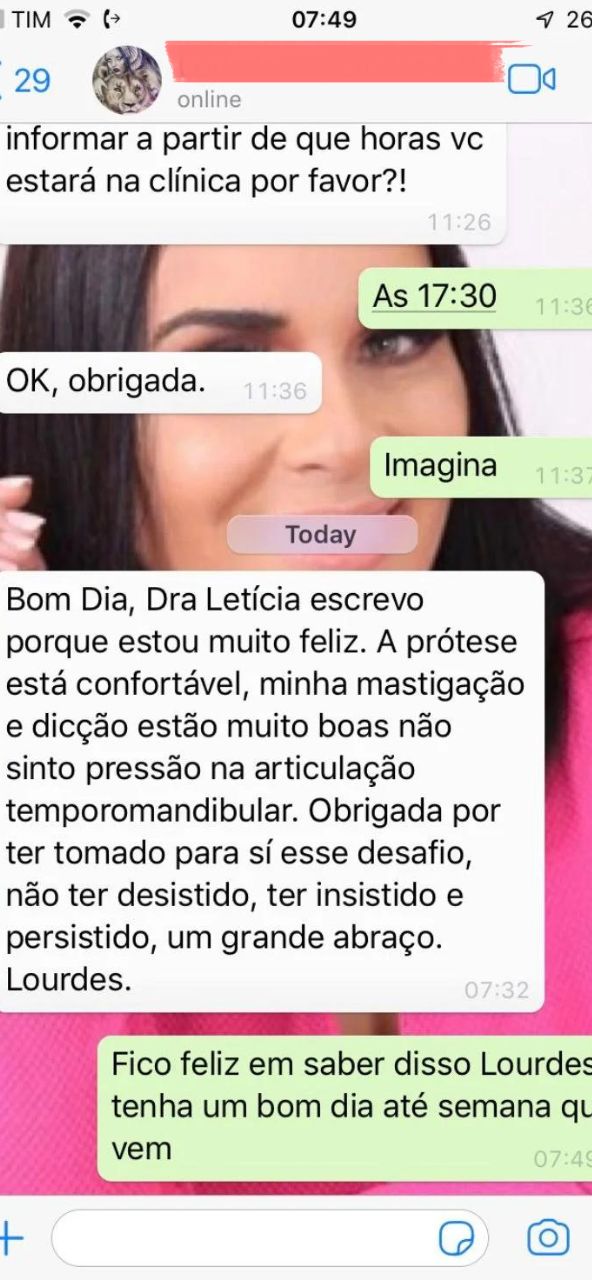
Task: Tap the underlined 17:30 time link
Action: click(x=434, y=296)
